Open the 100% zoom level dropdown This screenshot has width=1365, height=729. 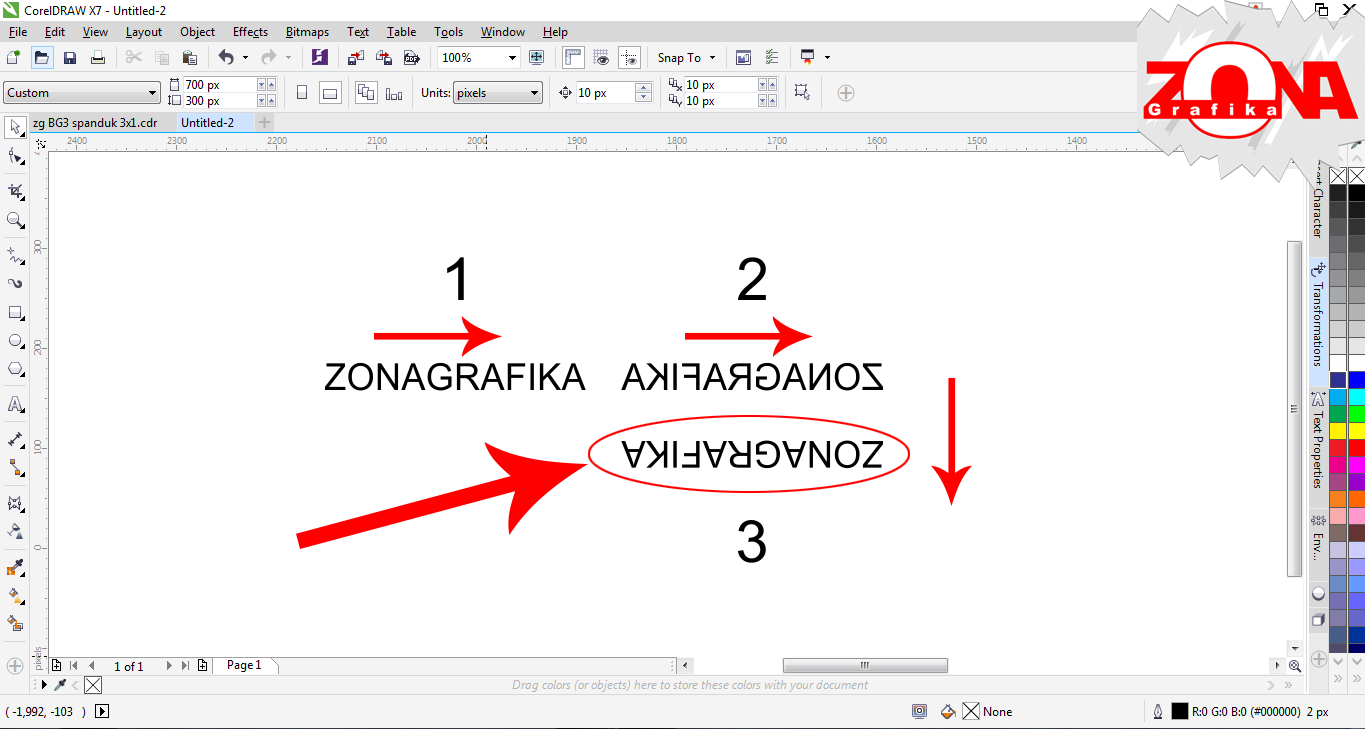tap(513, 57)
